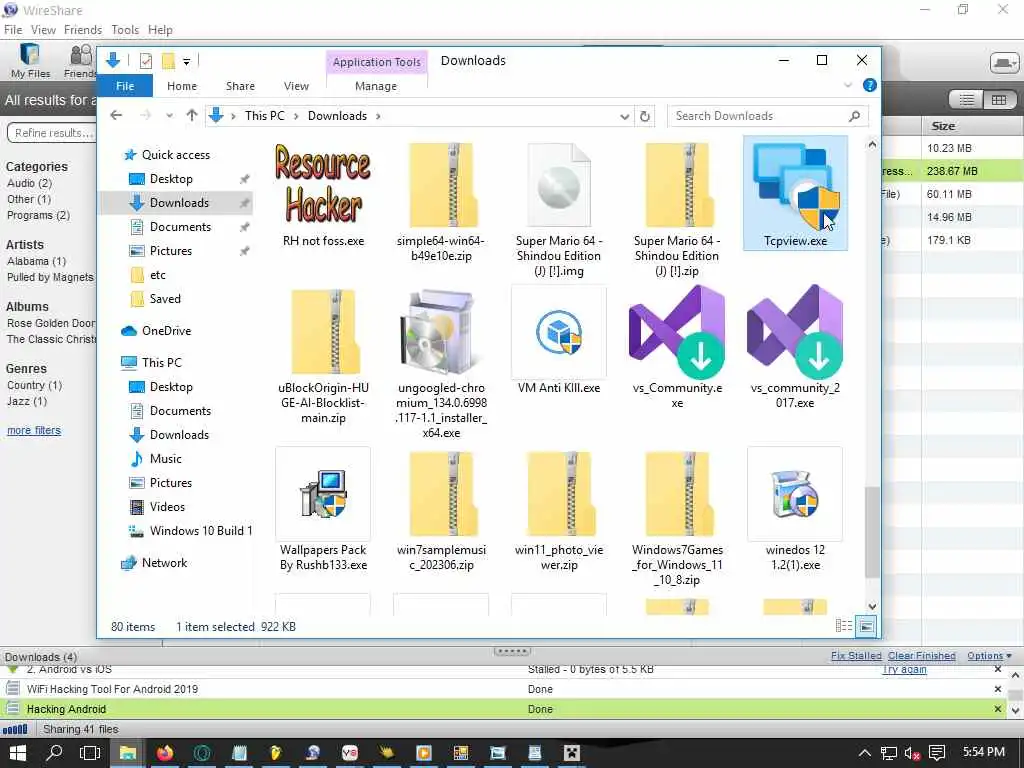
Task: Select win11_photo_viewer.zip archive
Action: pyautogui.click(x=558, y=510)
